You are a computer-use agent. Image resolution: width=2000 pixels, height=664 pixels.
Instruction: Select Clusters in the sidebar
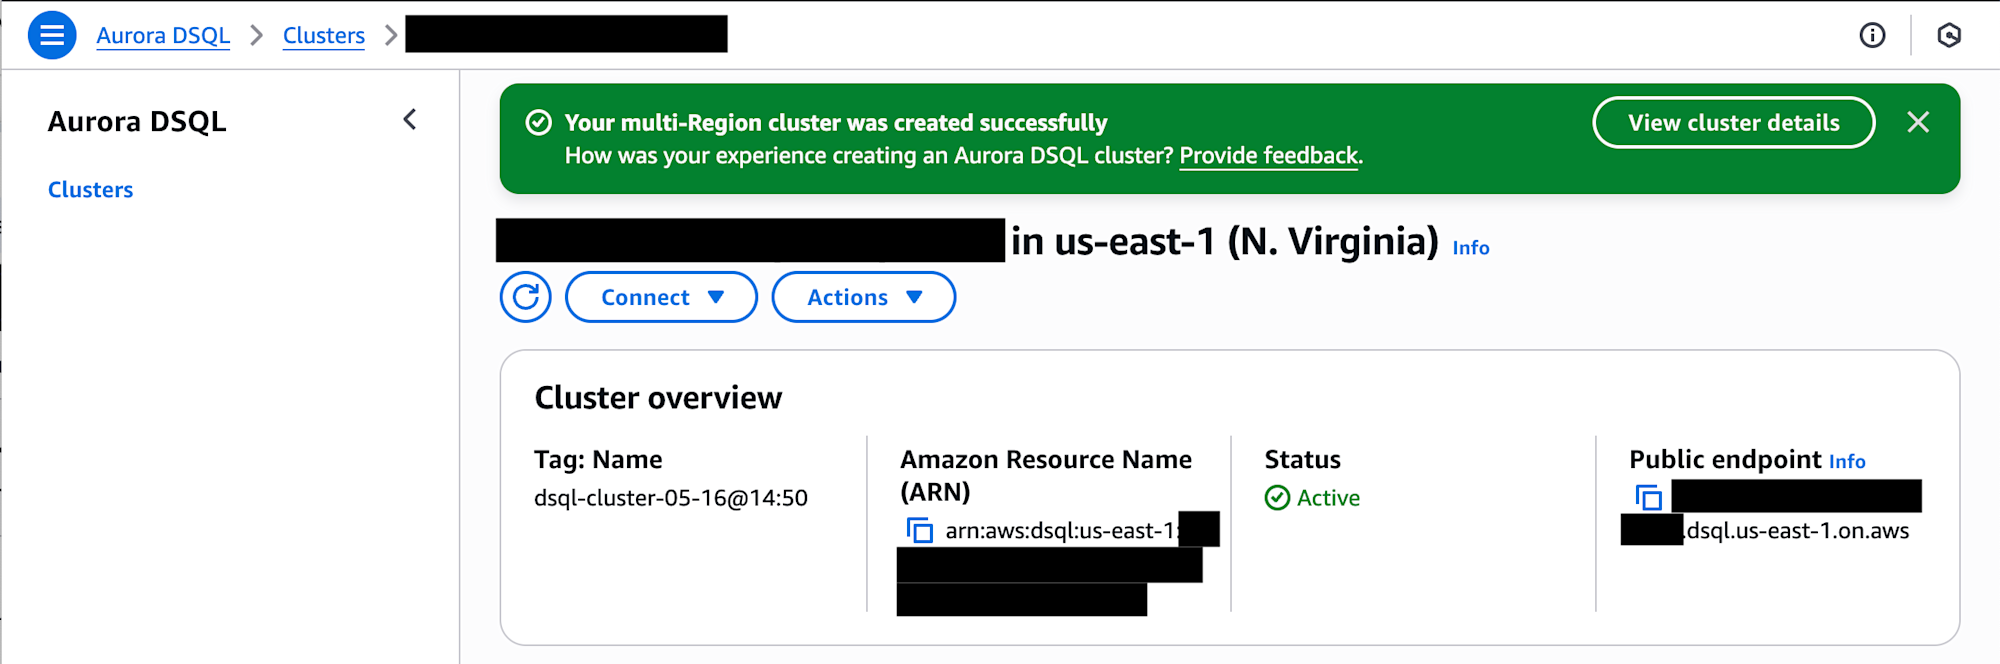(90, 190)
